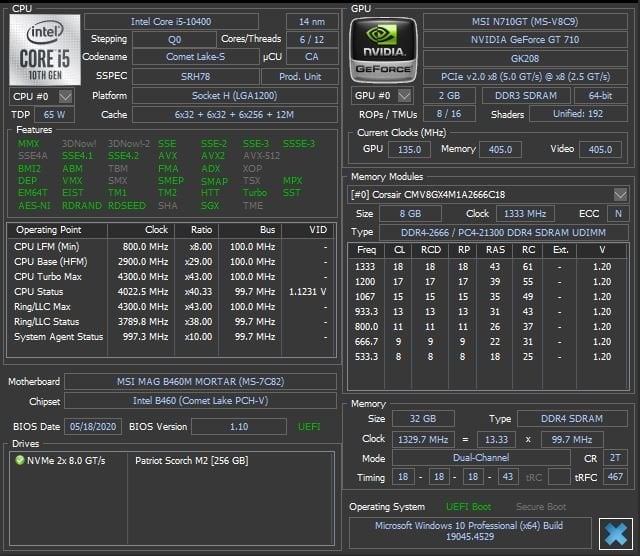Select the Stepping Q0 value
640x556 pixels.
tap(174, 40)
